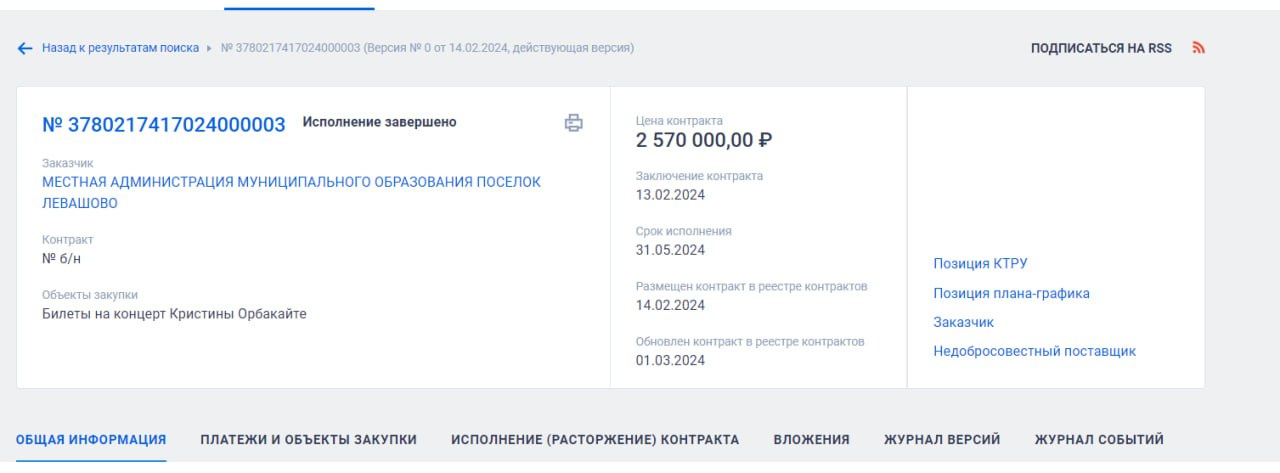Open customer 'МЕСТНАЯ АДМИНИСТРАЦИЯ МУНИЦИПАЛЬНОГО ОБРАЗОВАНИЯ' link
The width and height of the screenshot is (1280, 473).
coord(291,183)
